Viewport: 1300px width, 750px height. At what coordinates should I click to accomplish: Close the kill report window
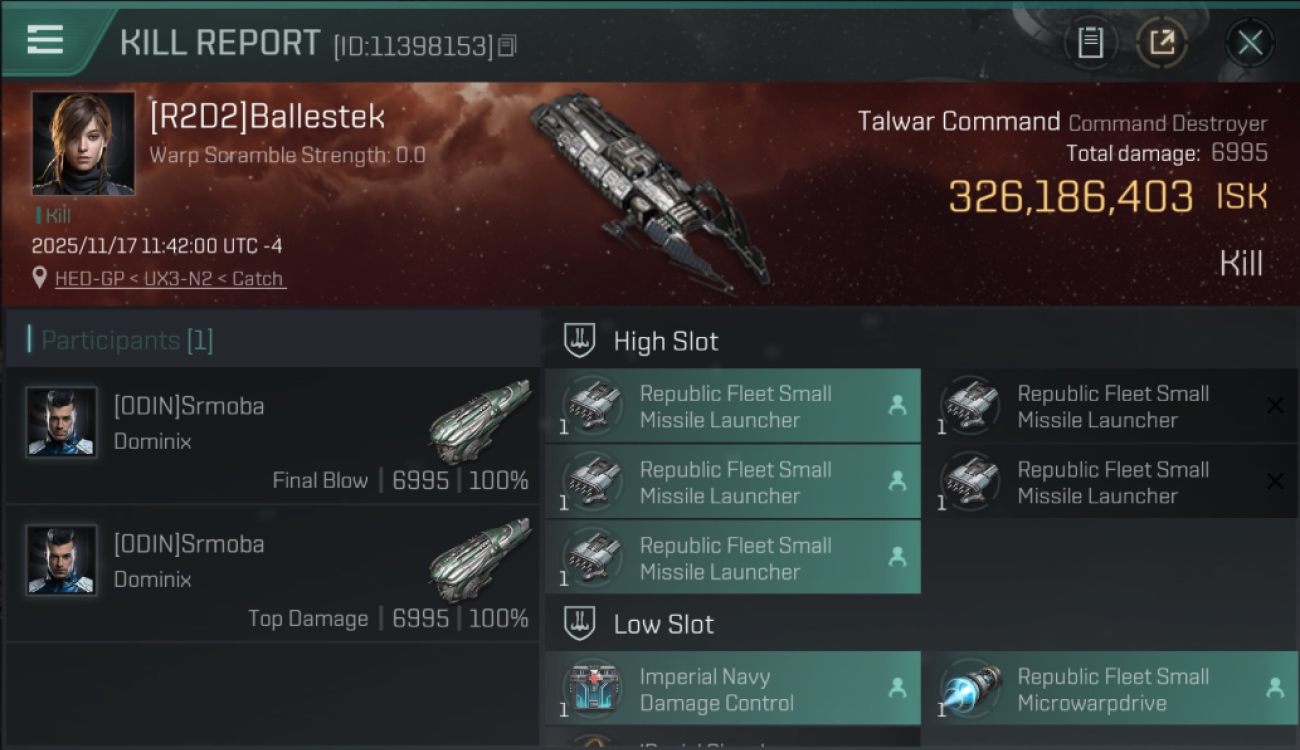[x=1249, y=43]
